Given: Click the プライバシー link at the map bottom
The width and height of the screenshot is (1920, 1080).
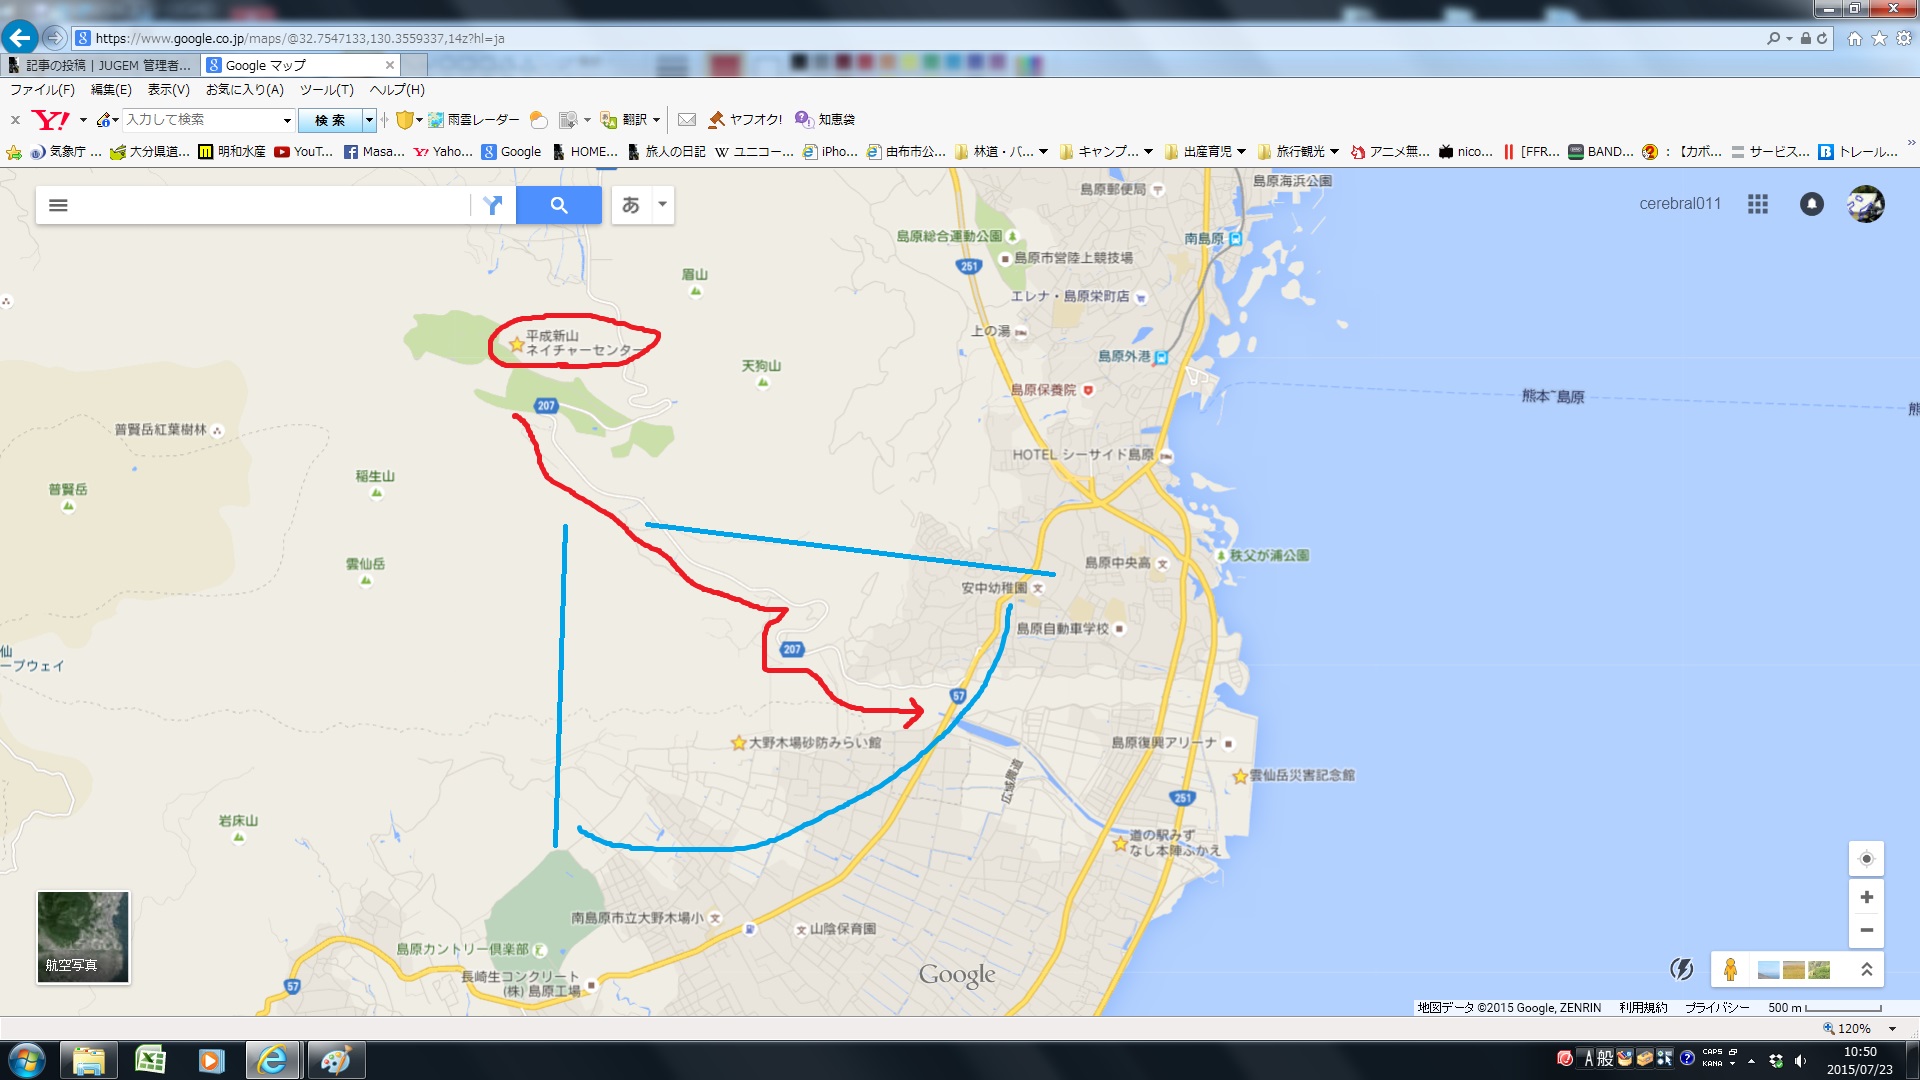Looking at the screenshot, I should click(1717, 1008).
